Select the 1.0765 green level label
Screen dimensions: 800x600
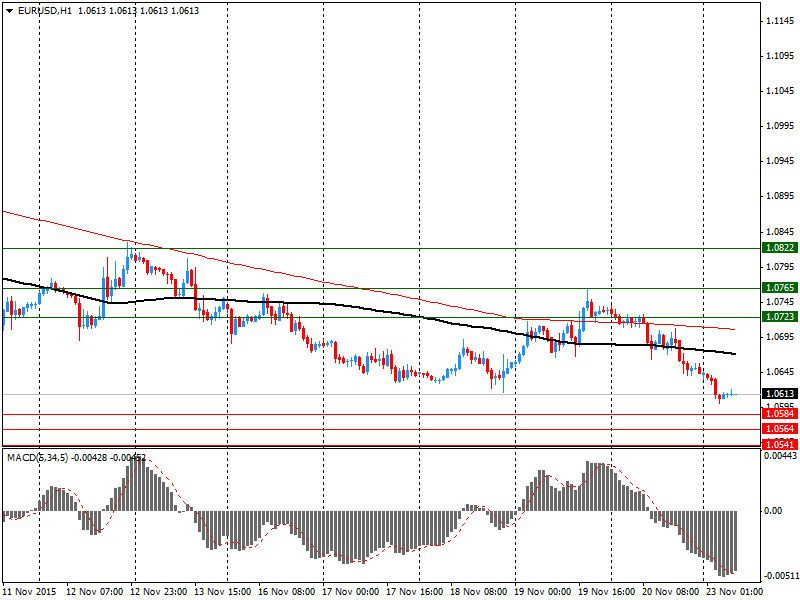[x=780, y=288]
